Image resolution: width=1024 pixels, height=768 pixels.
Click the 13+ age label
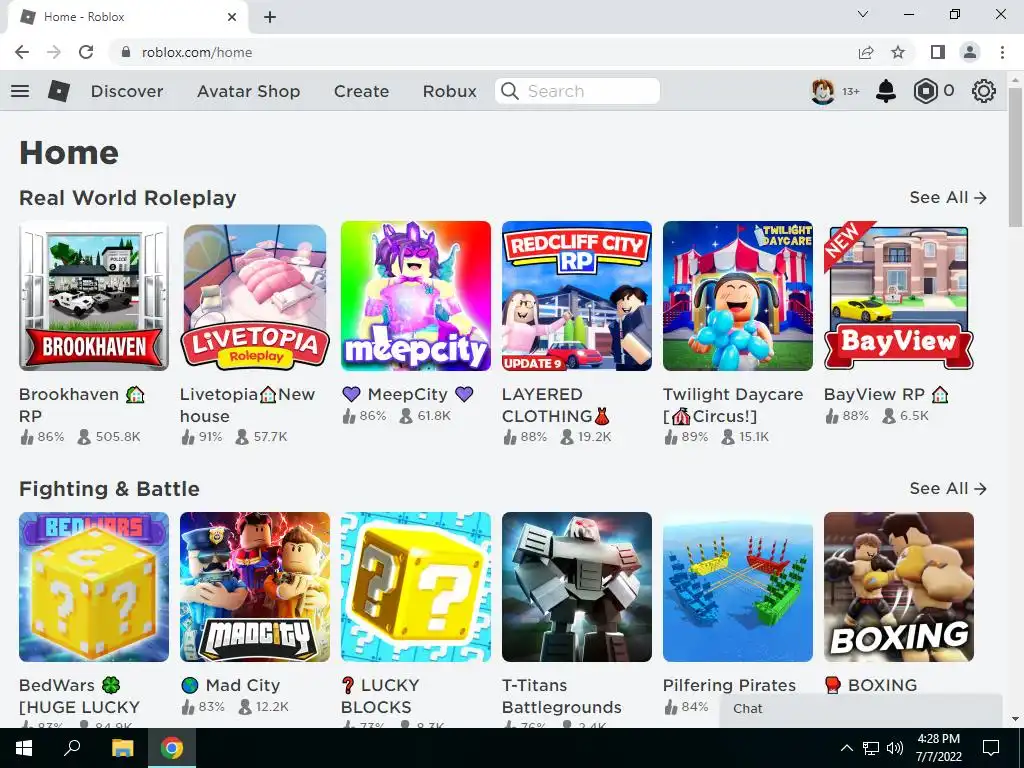[850, 91]
